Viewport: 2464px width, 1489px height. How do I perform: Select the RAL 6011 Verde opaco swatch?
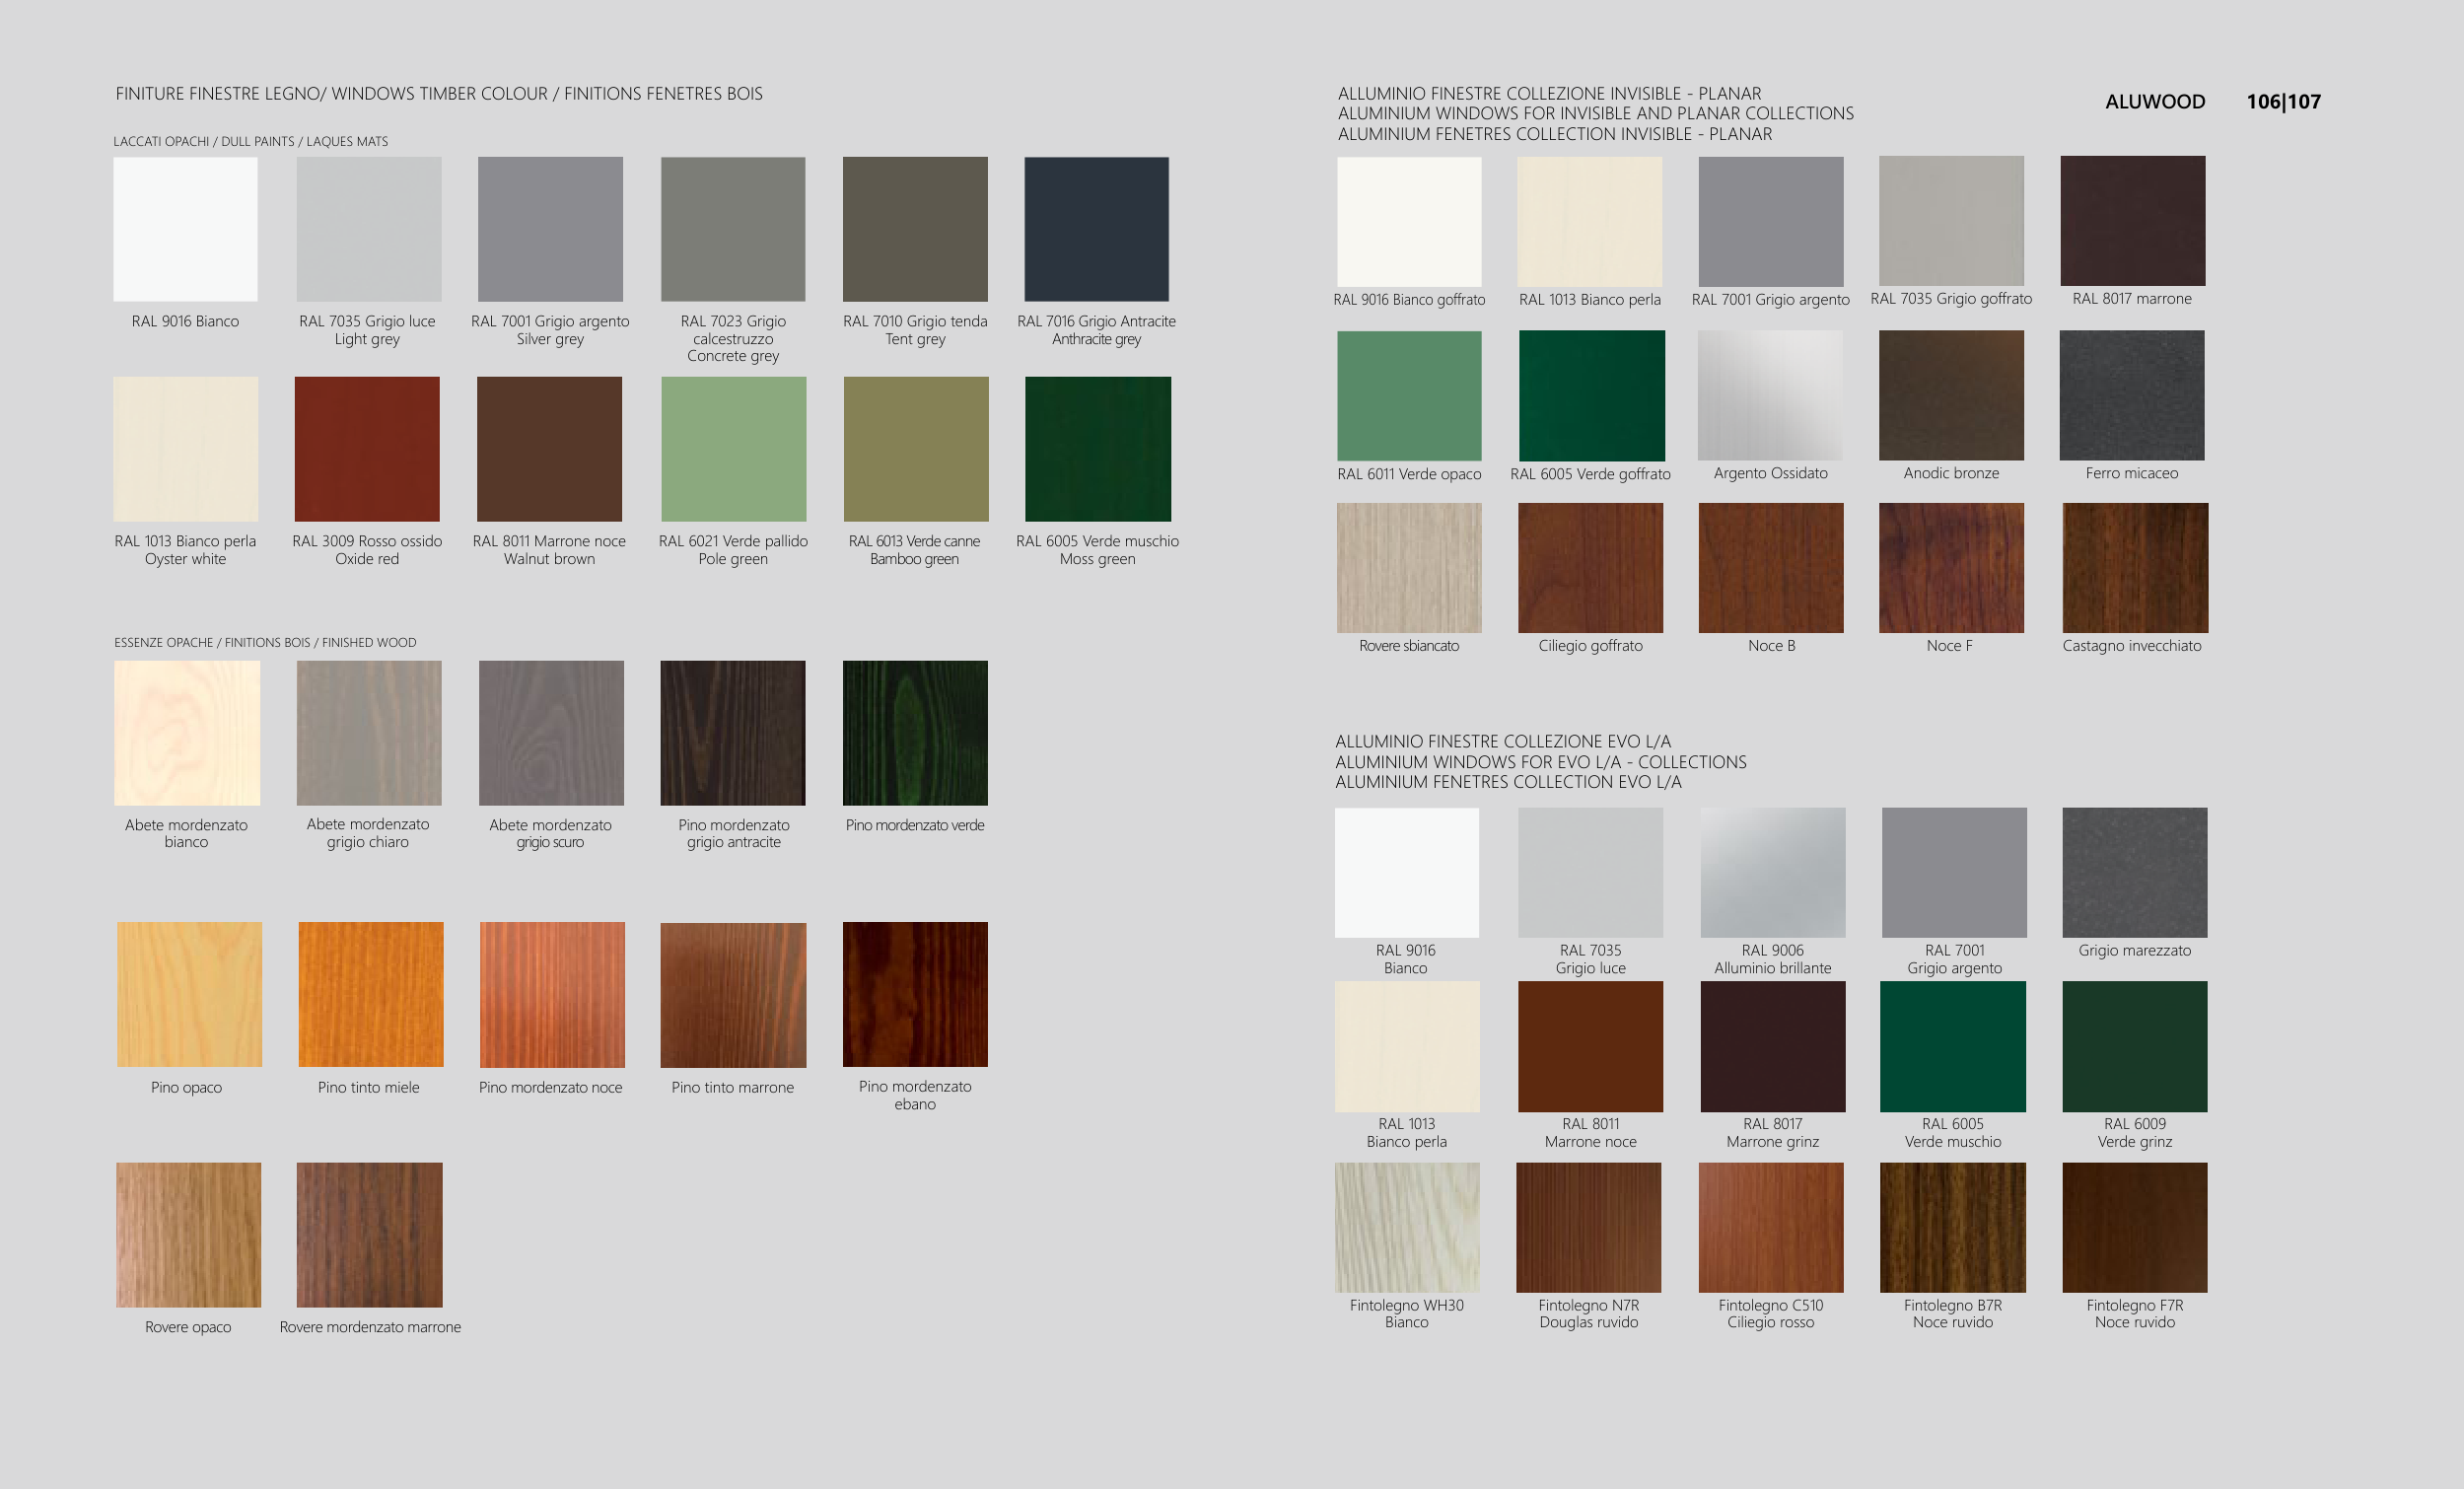(1408, 395)
